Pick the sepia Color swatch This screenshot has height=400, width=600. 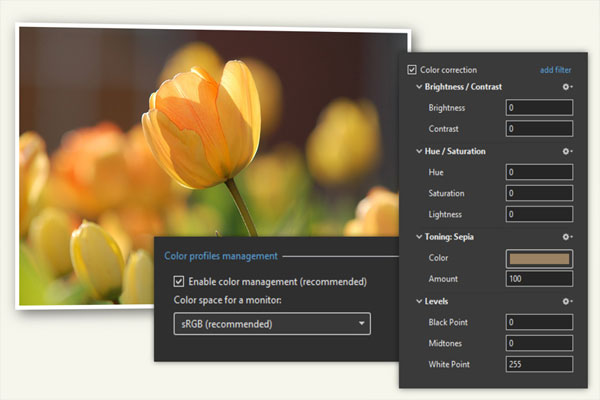[x=539, y=258]
